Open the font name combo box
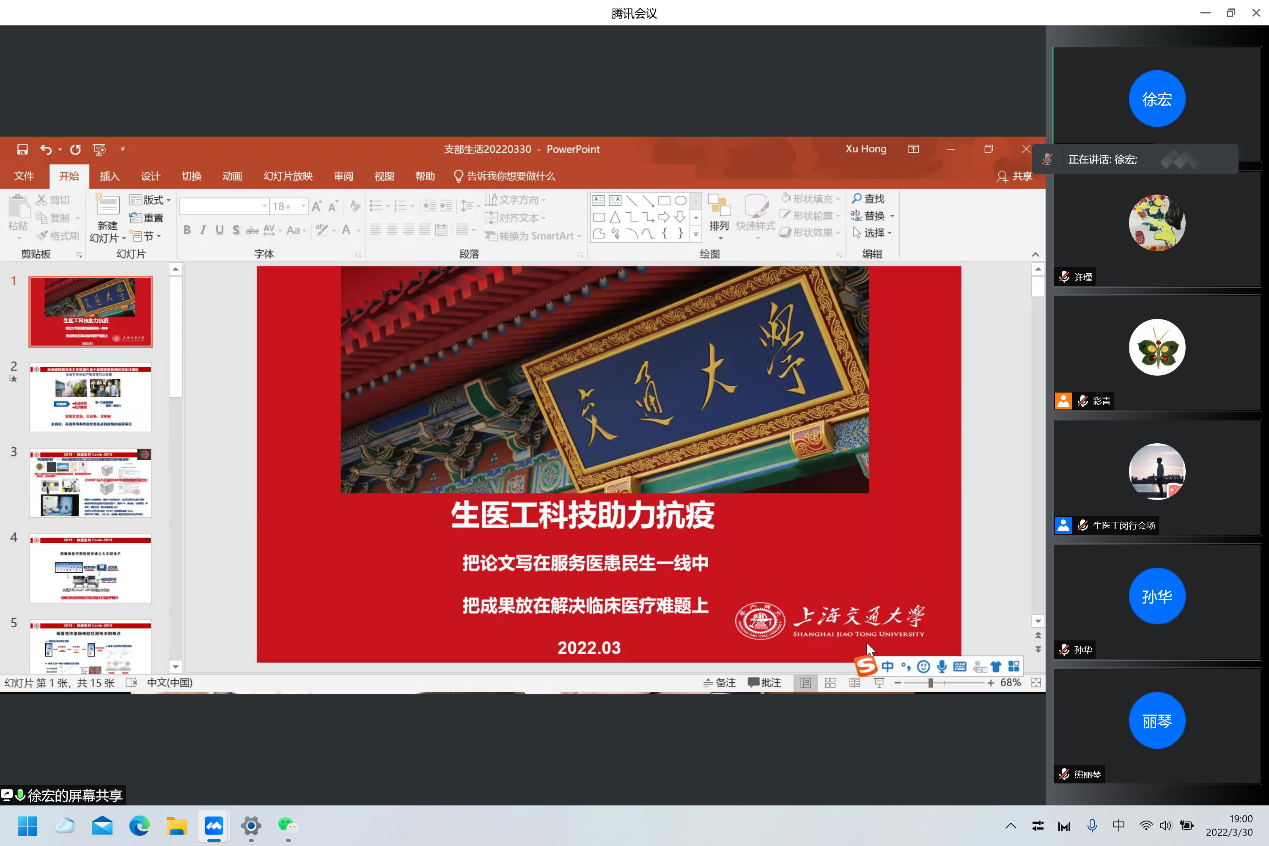The width and height of the screenshot is (1269, 846). coord(224,206)
